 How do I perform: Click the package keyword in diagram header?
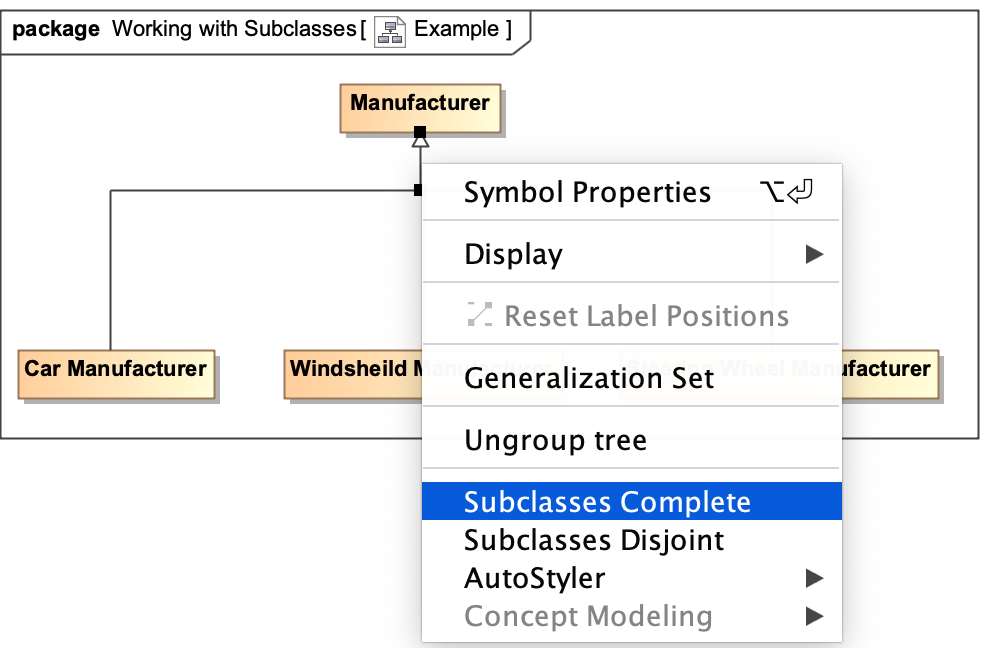56,28
